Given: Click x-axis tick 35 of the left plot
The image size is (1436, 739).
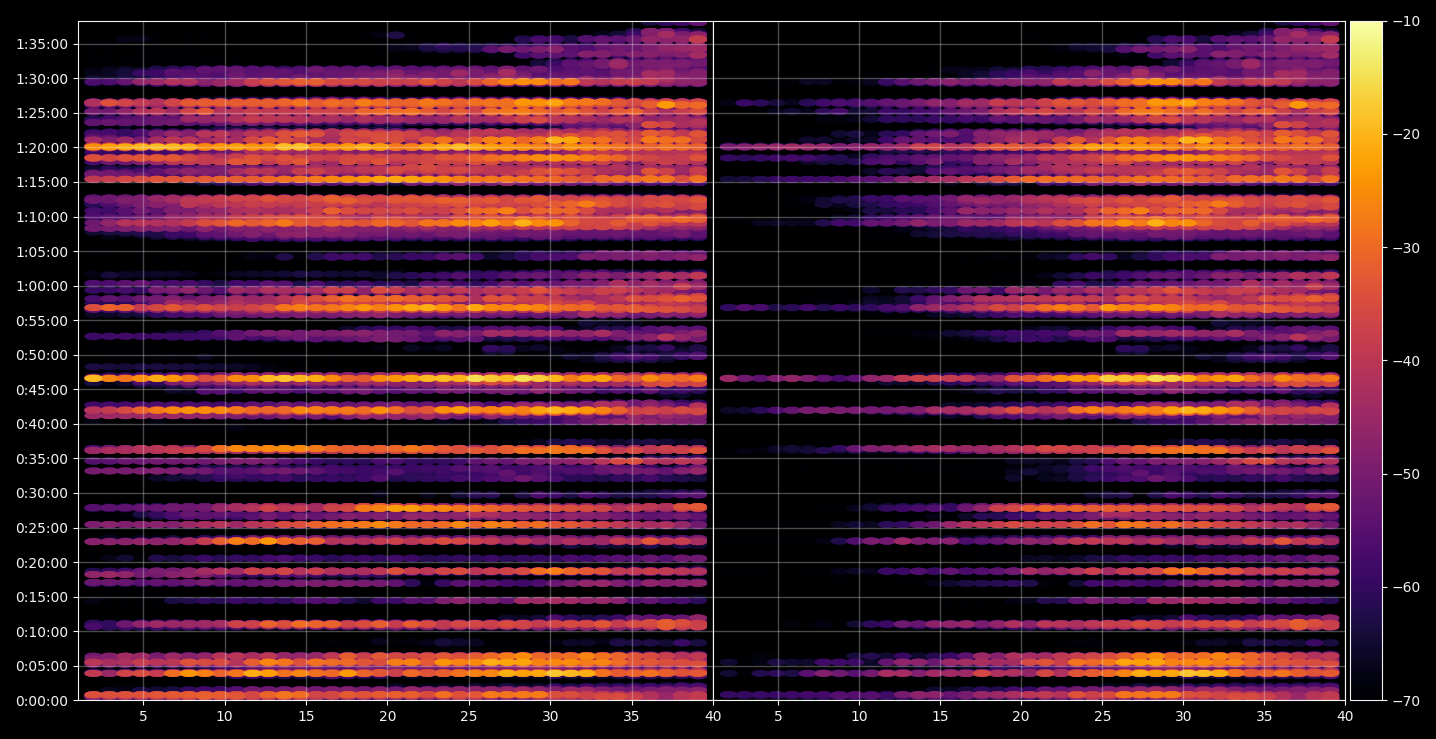Looking at the screenshot, I should (632, 716).
